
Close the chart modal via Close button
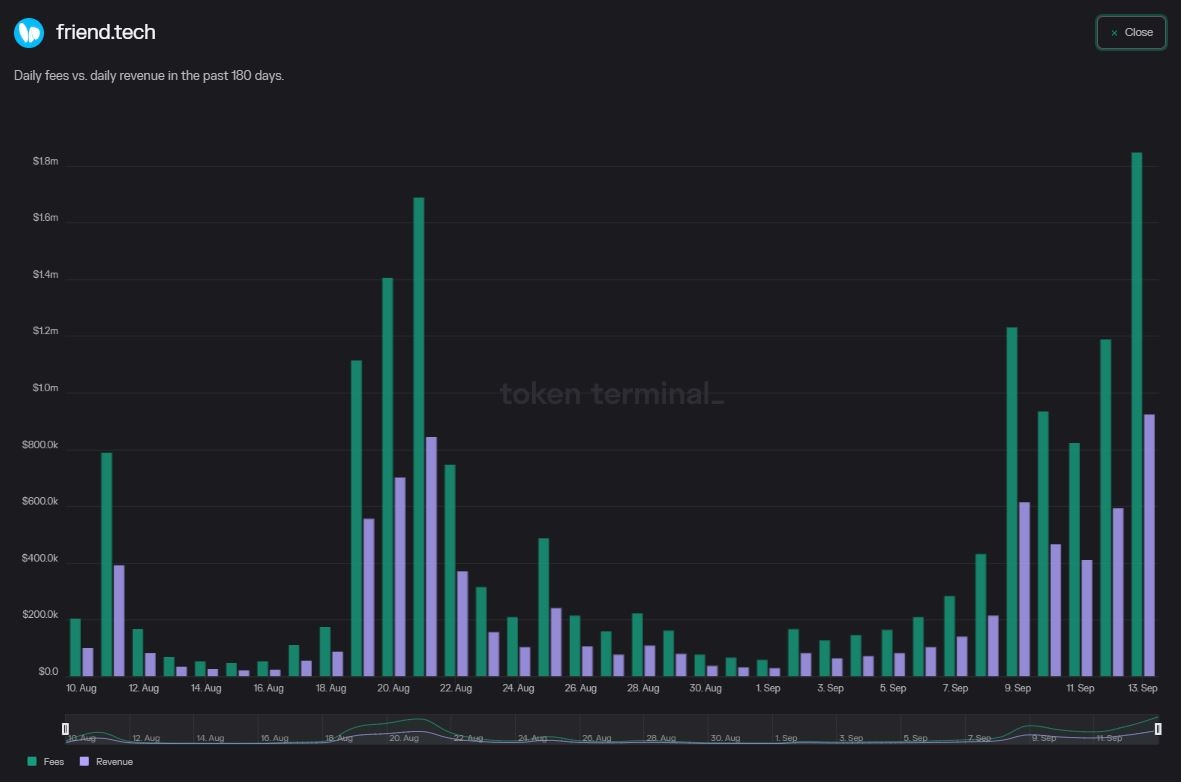[1131, 32]
